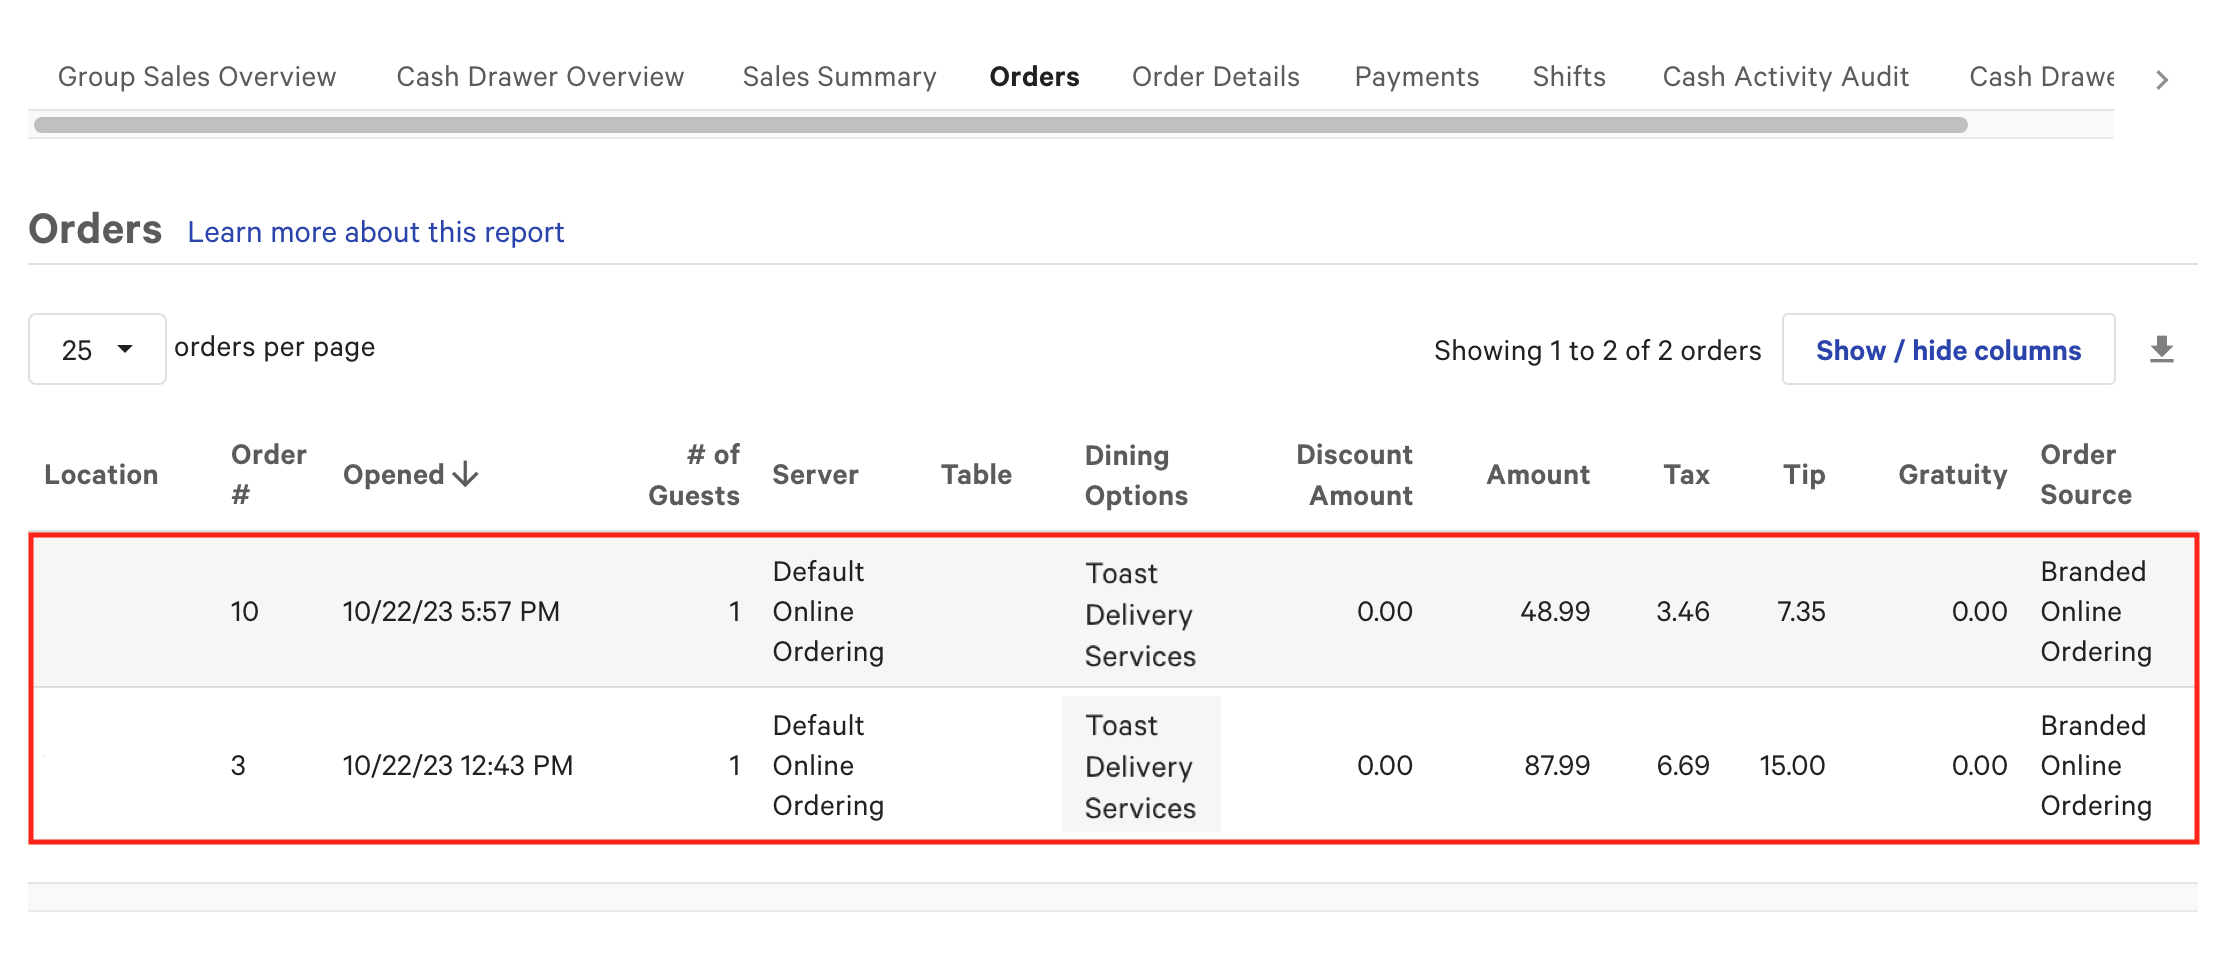Switch to the Orders tab
The image size is (2236, 958).
(1034, 76)
